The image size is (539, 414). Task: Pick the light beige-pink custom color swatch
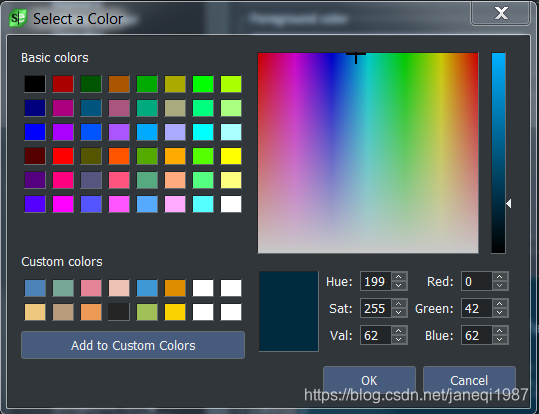pos(119,288)
